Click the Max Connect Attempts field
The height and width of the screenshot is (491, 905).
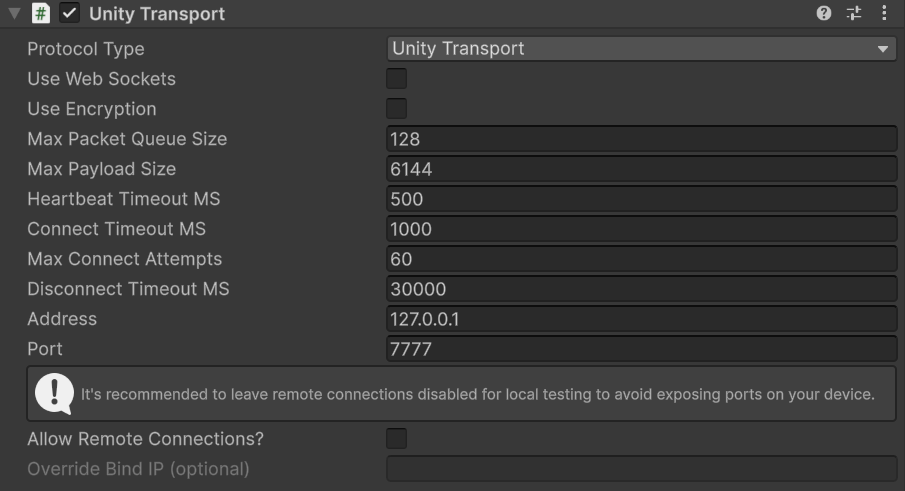pos(641,259)
